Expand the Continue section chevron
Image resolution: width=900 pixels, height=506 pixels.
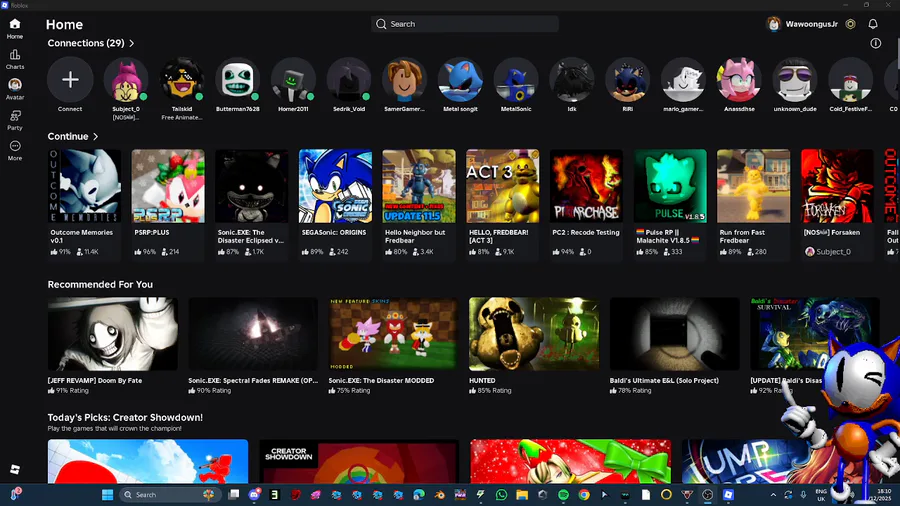[x=95, y=137]
